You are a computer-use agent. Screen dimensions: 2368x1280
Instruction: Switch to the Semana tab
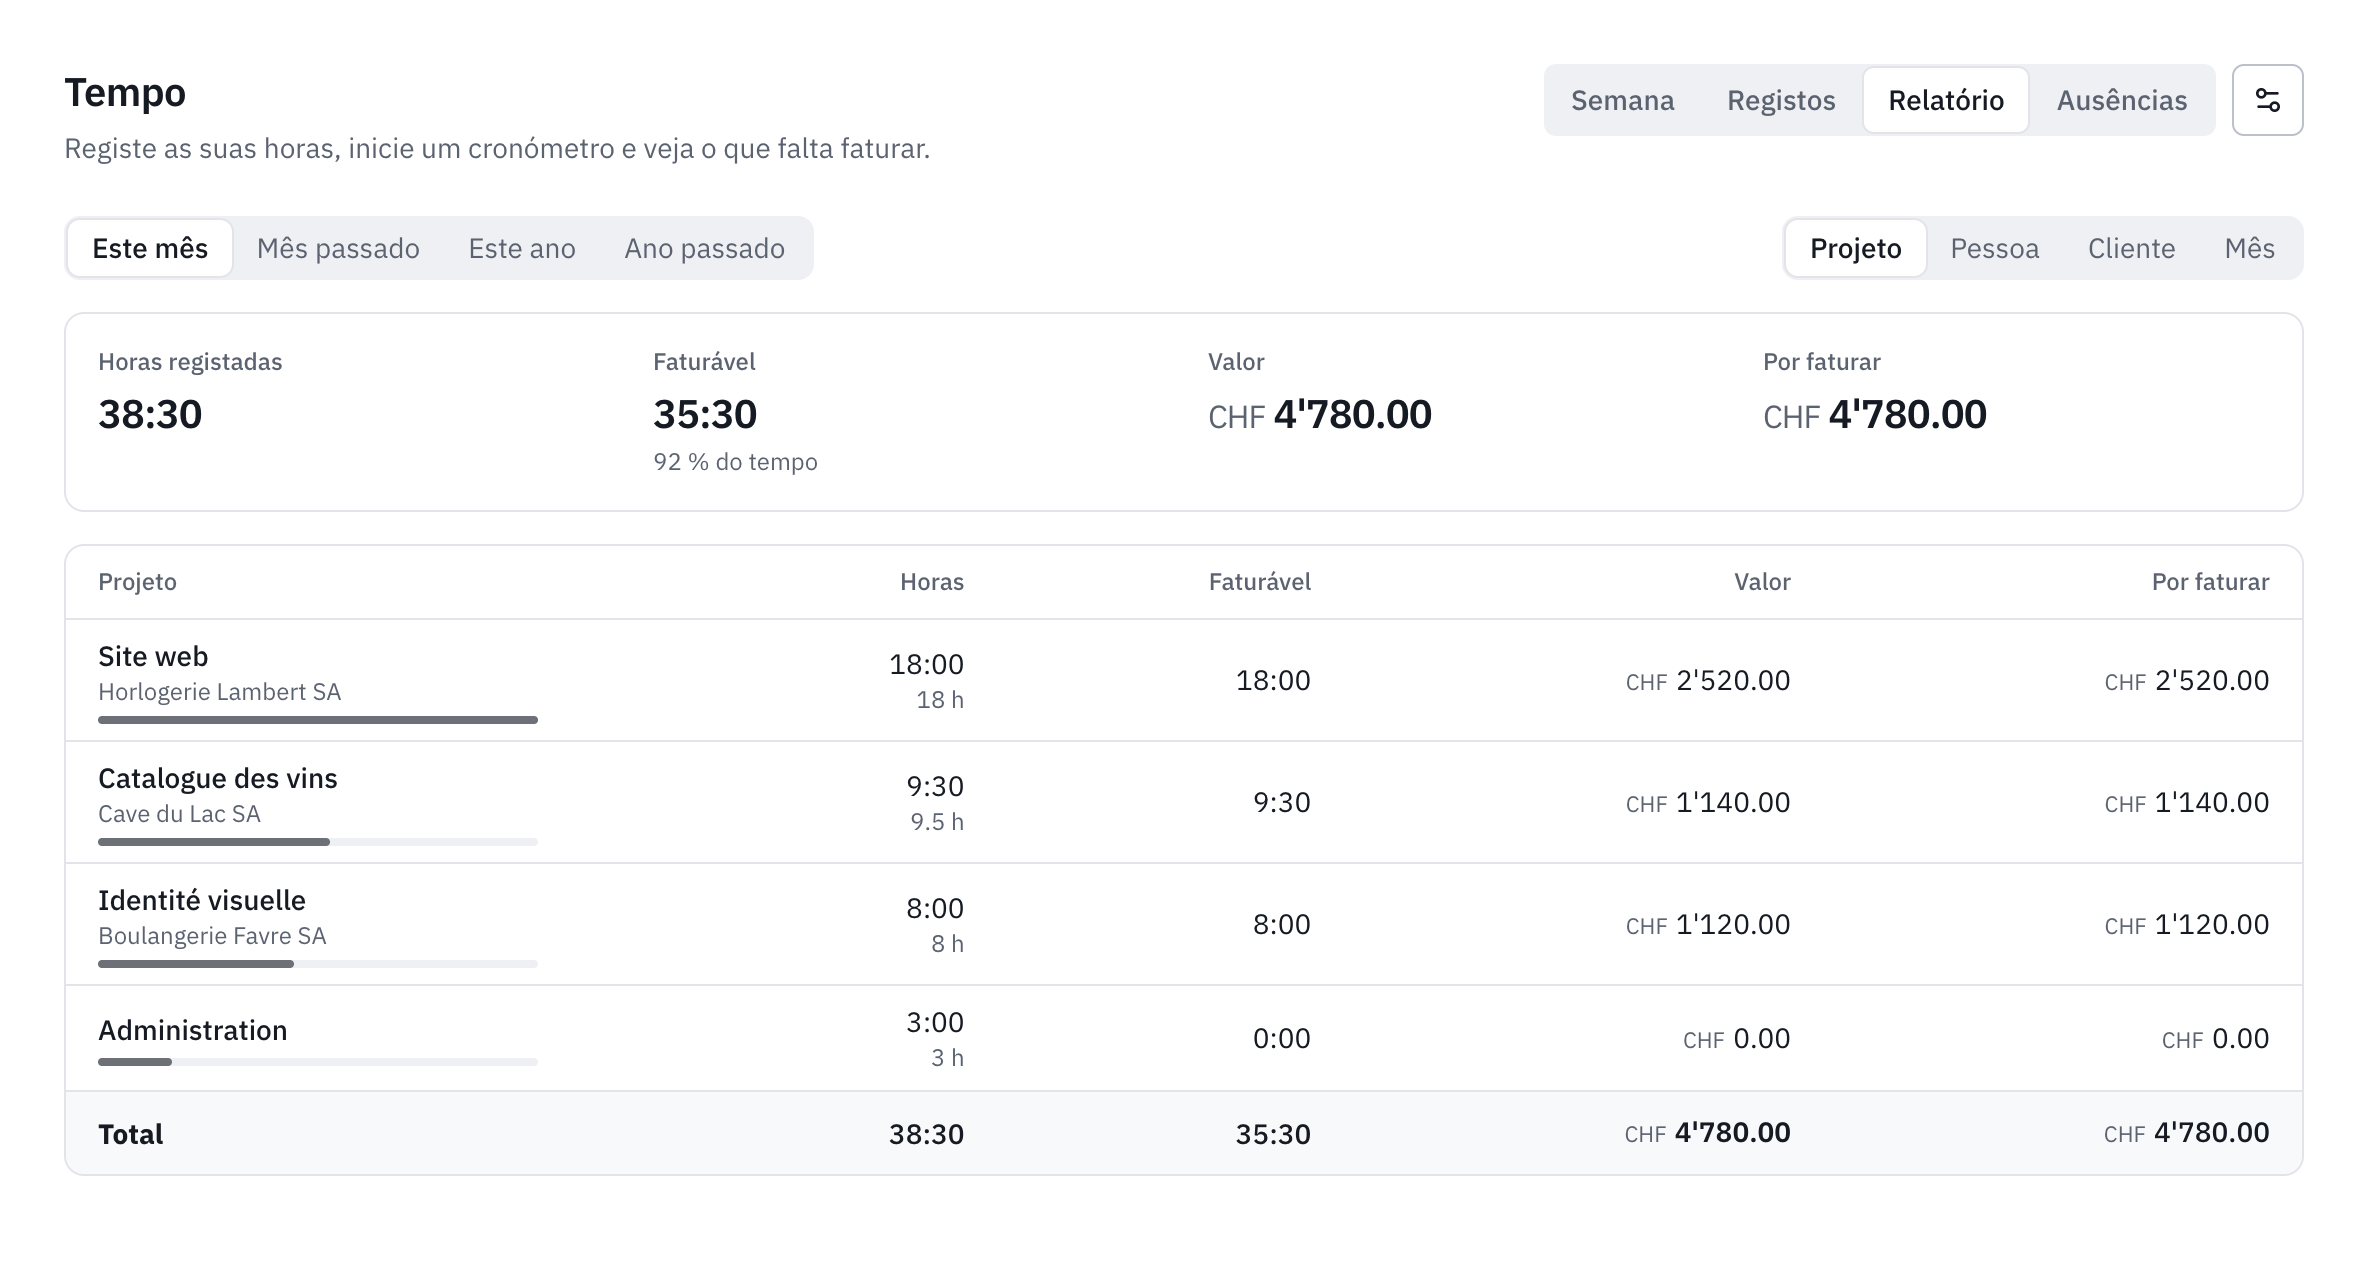click(1622, 100)
